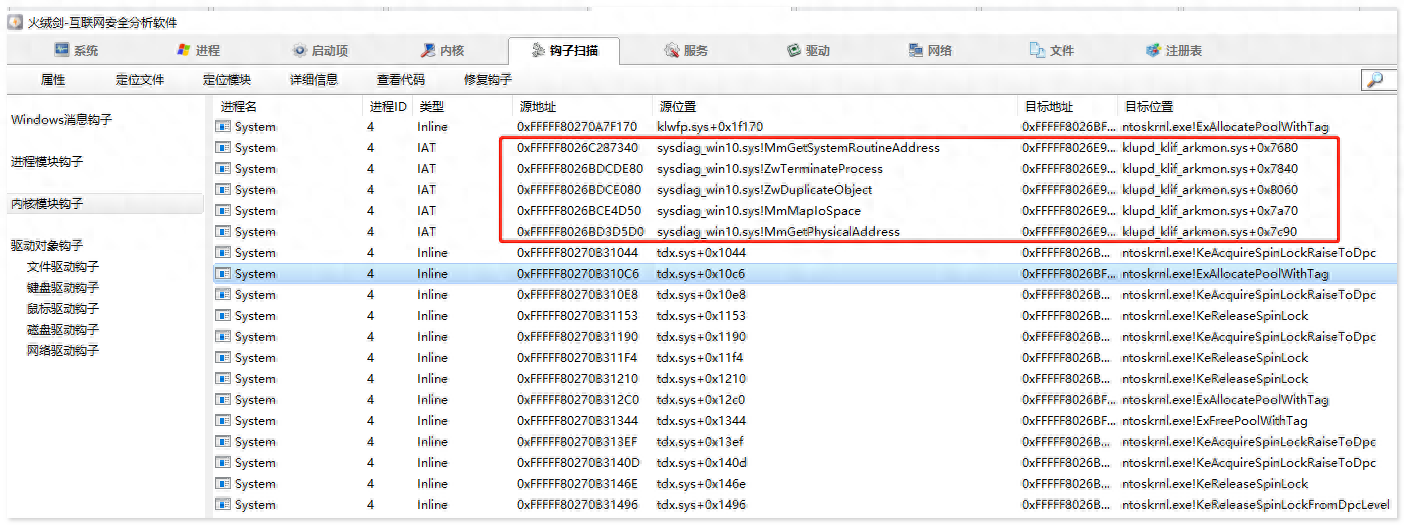Click ntoskrnl.exe!KeReleaseSpinLockFromDpcLevel target

coord(1256,505)
